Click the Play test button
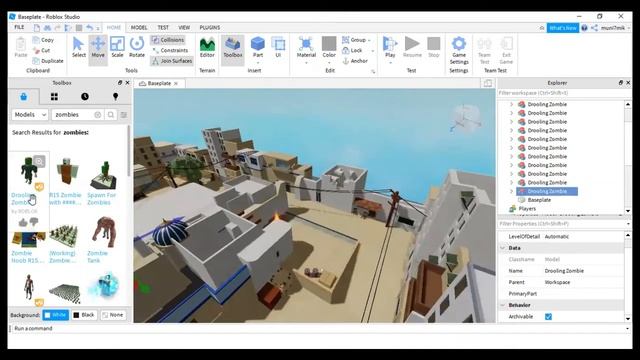This screenshot has width=640, height=360. [x=390, y=47]
